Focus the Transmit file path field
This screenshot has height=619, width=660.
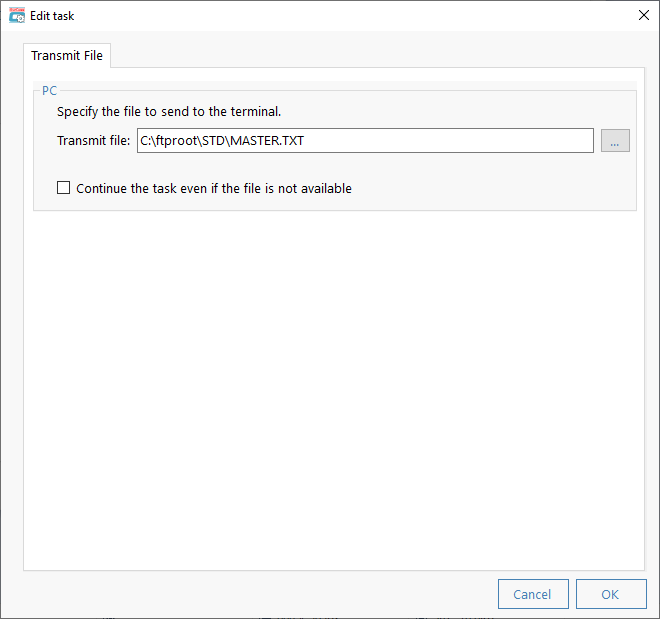[x=365, y=141]
